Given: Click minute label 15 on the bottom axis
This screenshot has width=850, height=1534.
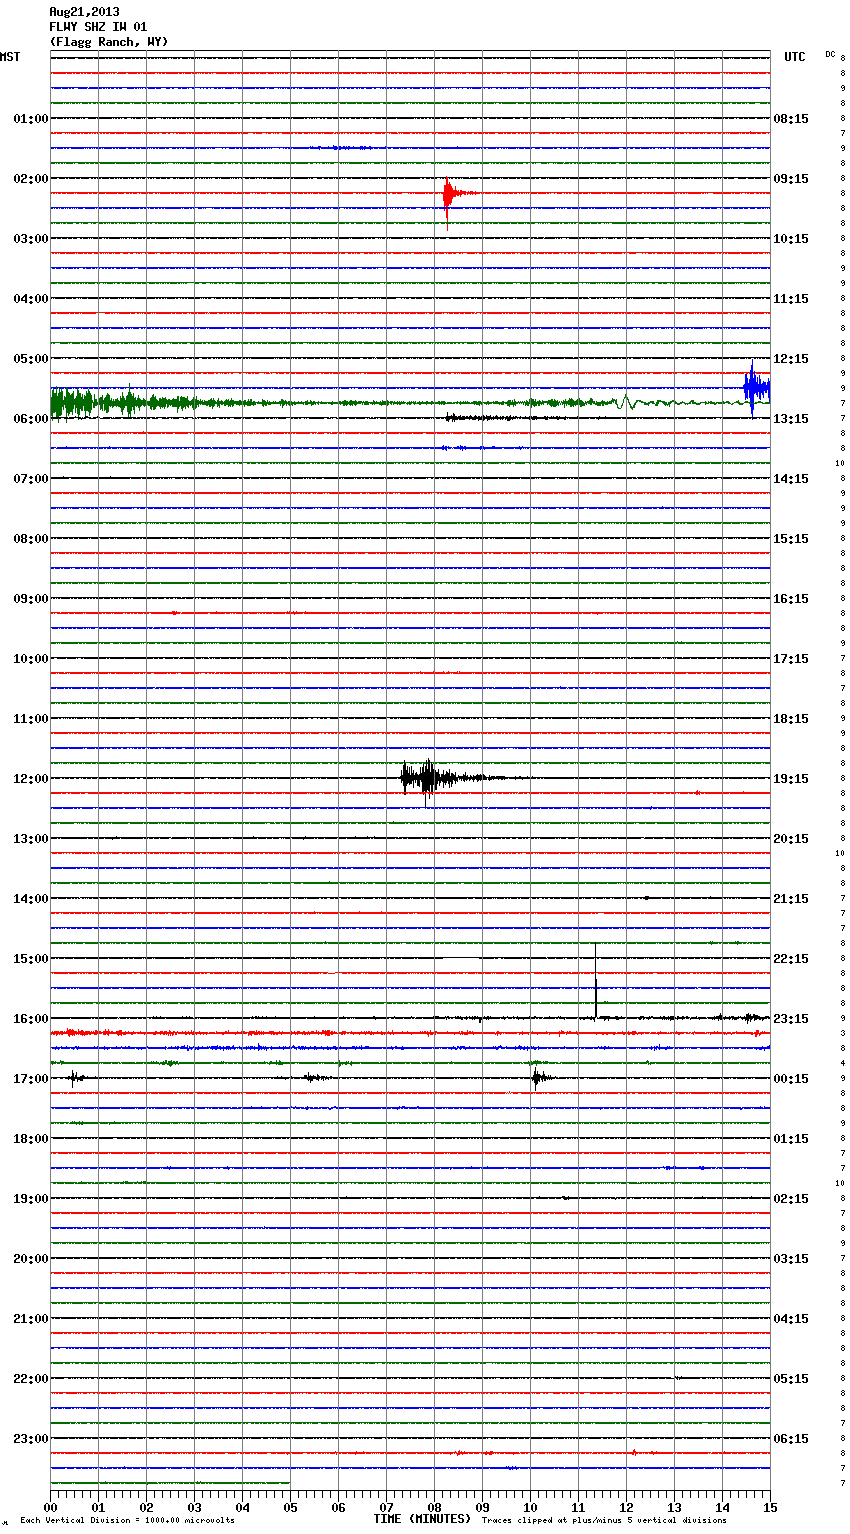Looking at the screenshot, I should [x=770, y=1507].
